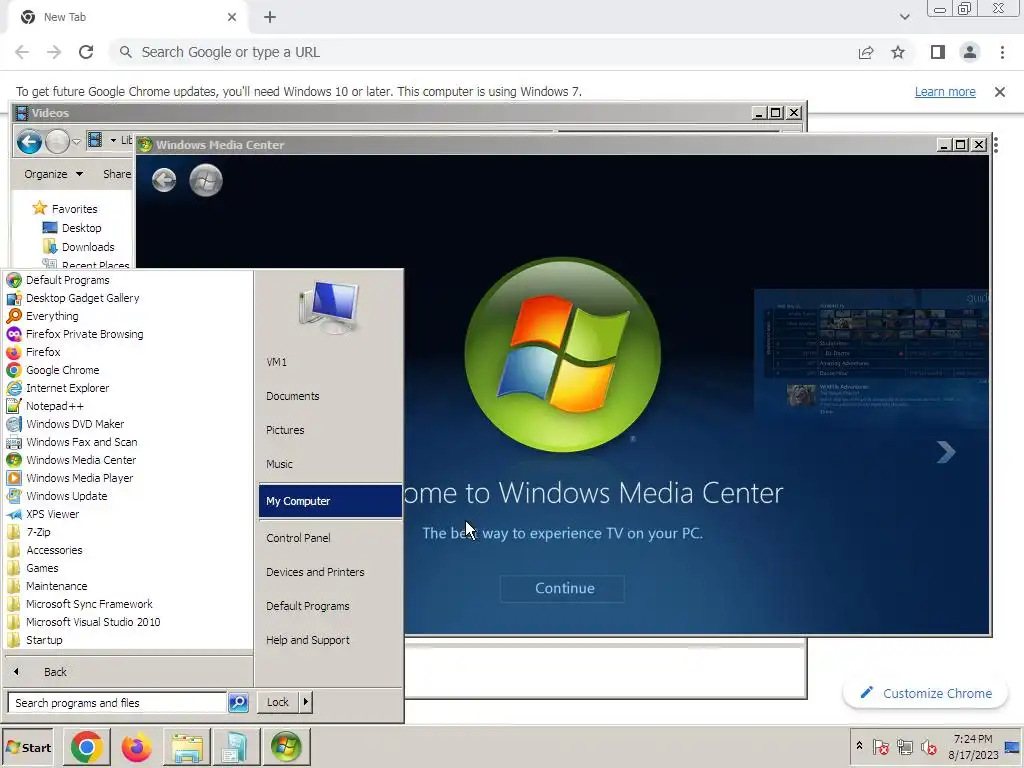This screenshot has width=1024, height=768.
Task: Open the Organize menu in the Videos window
Action: (54, 174)
